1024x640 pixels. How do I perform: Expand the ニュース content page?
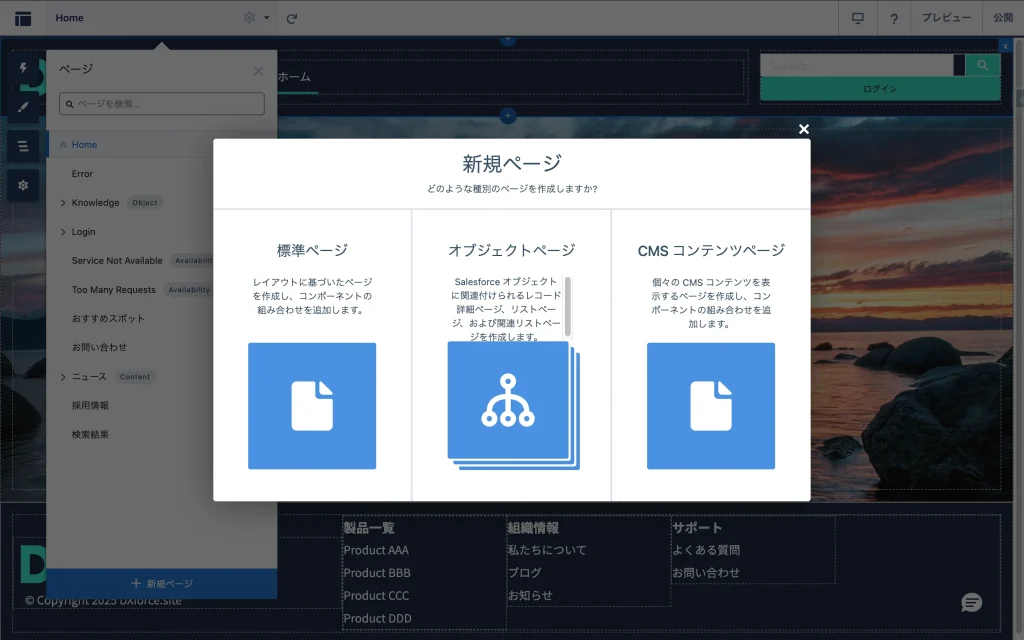(63, 377)
